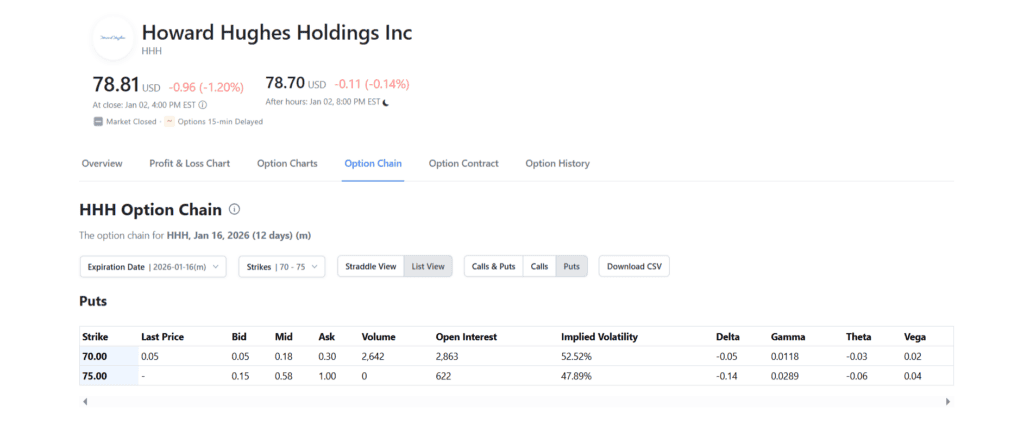The height and width of the screenshot is (424, 1024).
Task: Show only Calls in the chain
Action: (539, 266)
